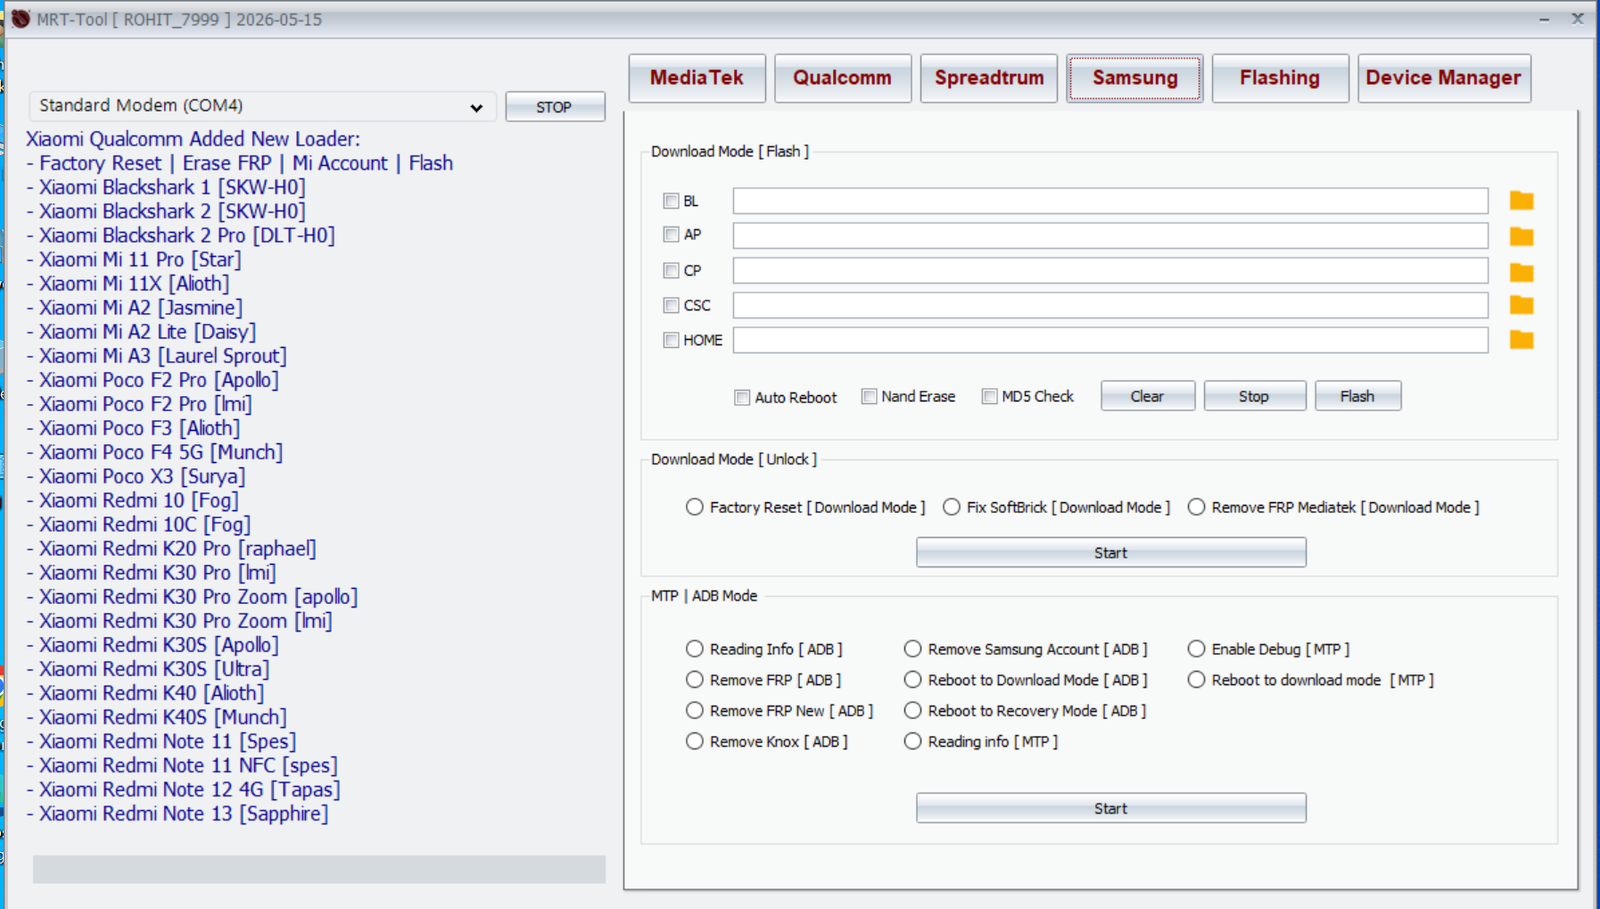1600x909 pixels.
Task: Switch to the MediaTek tab
Action: click(x=696, y=78)
